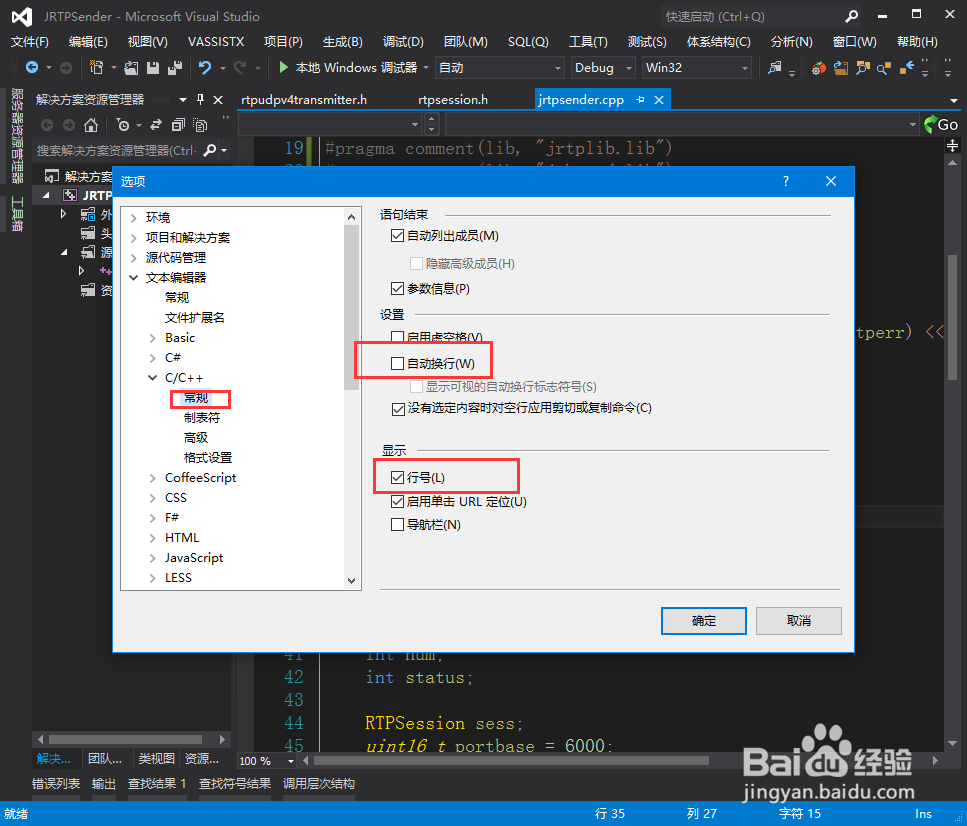Click the Refresh icon in Solution Explorer
This screenshot has width=967, height=826.
(156, 126)
